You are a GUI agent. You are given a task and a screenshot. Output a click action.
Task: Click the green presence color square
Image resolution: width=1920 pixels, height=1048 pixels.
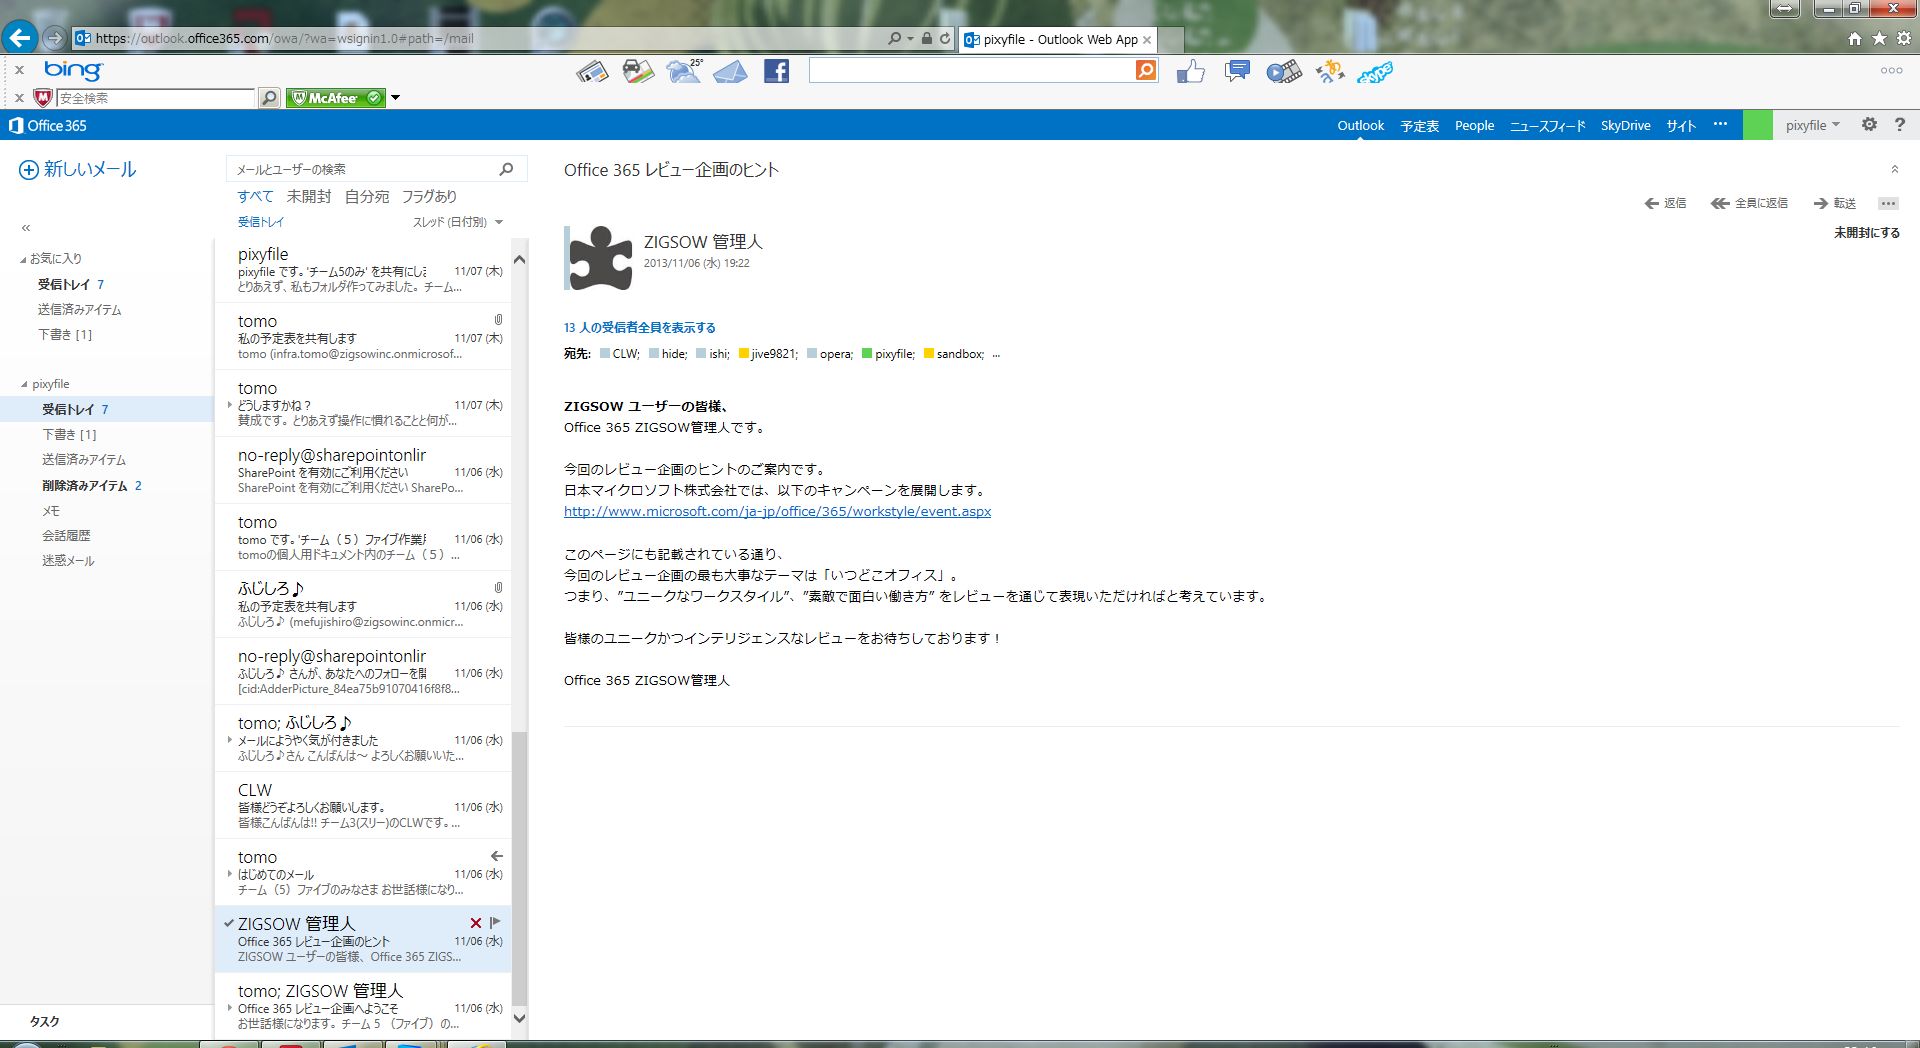pyautogui.click(x=1757, y=125)
